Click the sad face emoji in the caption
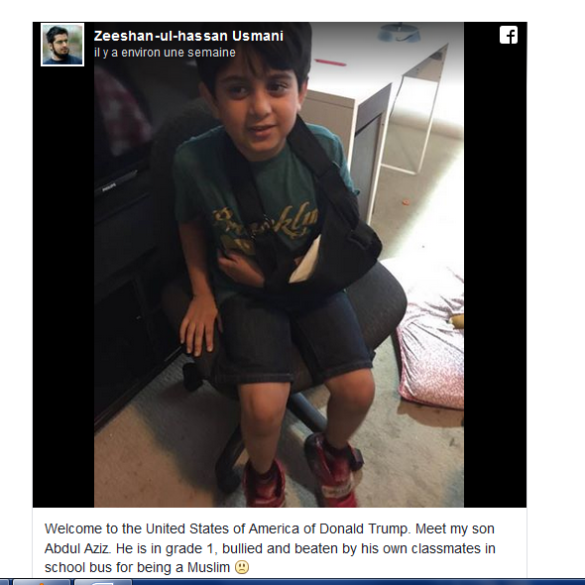The width and height of the screenshot is (585, 585). click(242, 567)
